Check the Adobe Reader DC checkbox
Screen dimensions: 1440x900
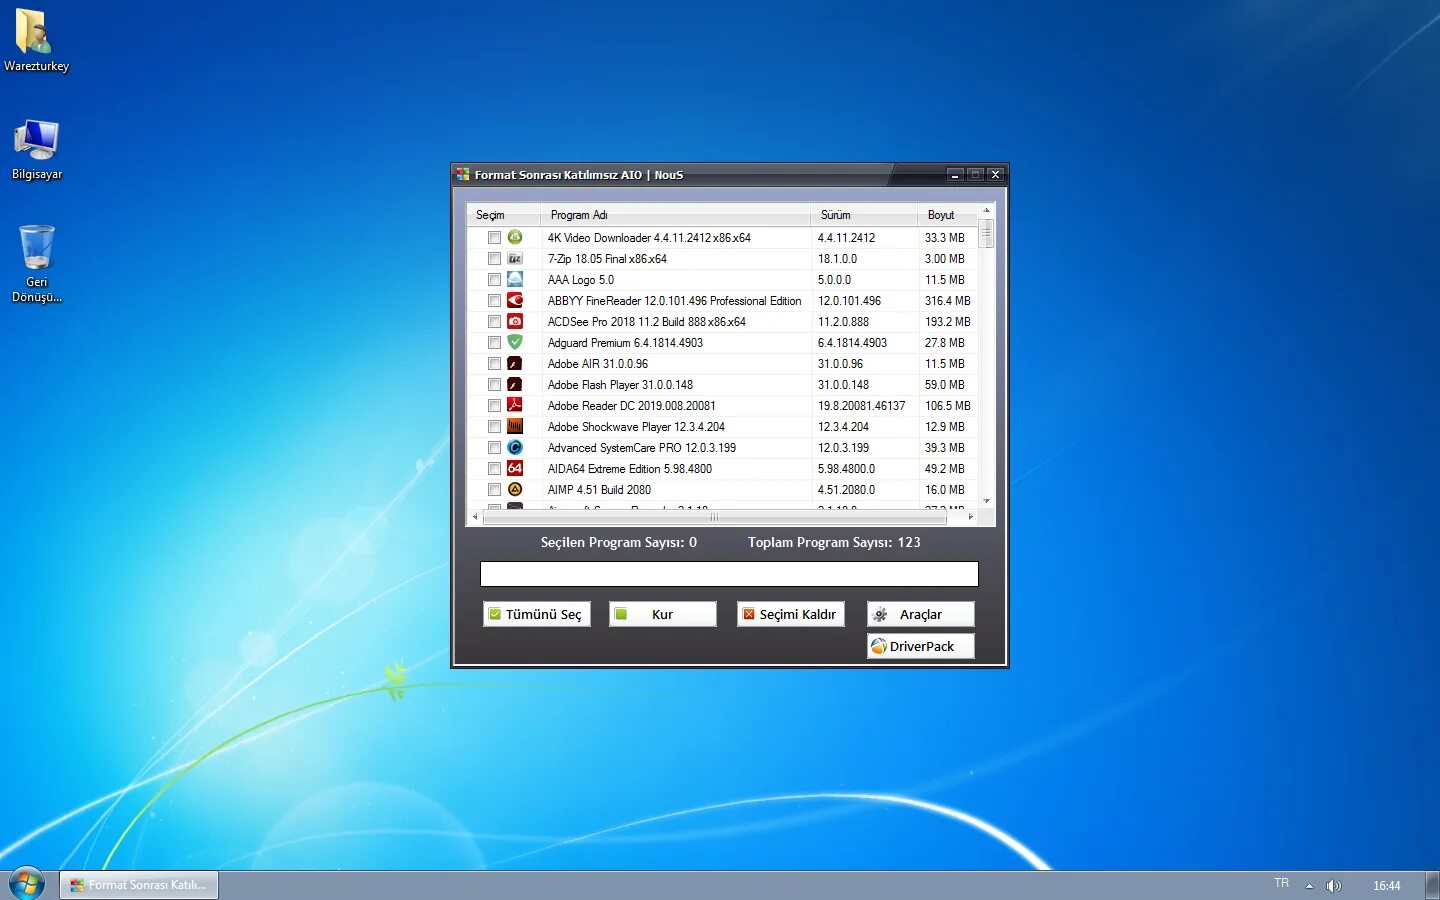(494, 406)
